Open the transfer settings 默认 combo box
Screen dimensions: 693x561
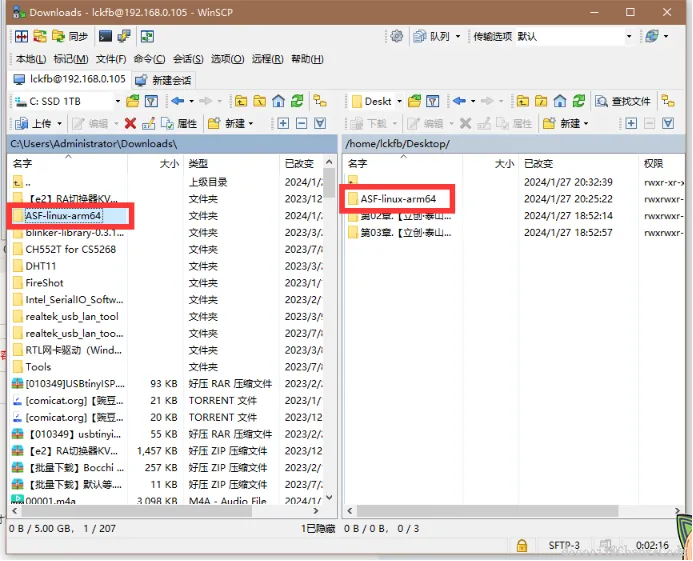575,36
